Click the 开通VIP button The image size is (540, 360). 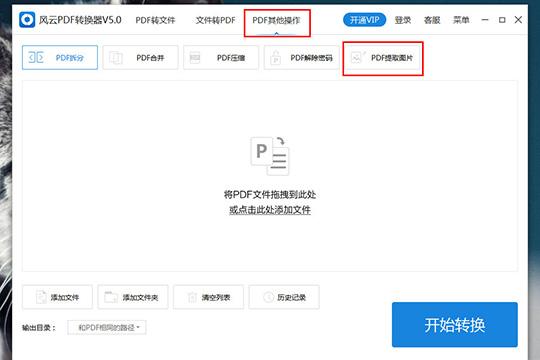pos(364,20)
